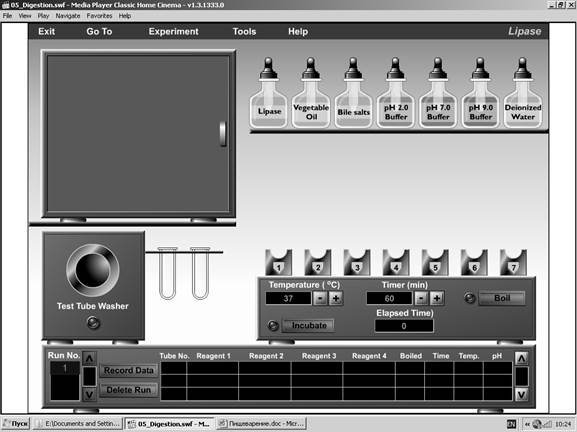Click the Timer display showing 60
Image resolution: width=577 pixels, height=432 pixels.
[389, 298]
